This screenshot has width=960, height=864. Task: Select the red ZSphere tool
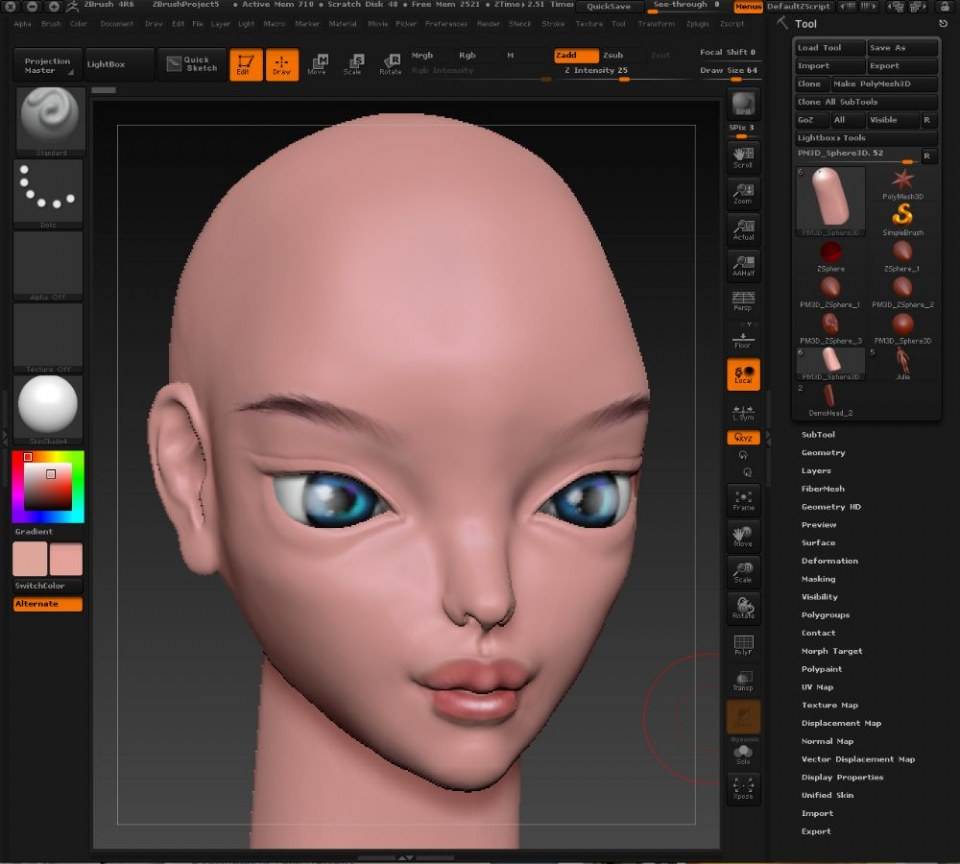pyautogui.click(x=830, y=255)
